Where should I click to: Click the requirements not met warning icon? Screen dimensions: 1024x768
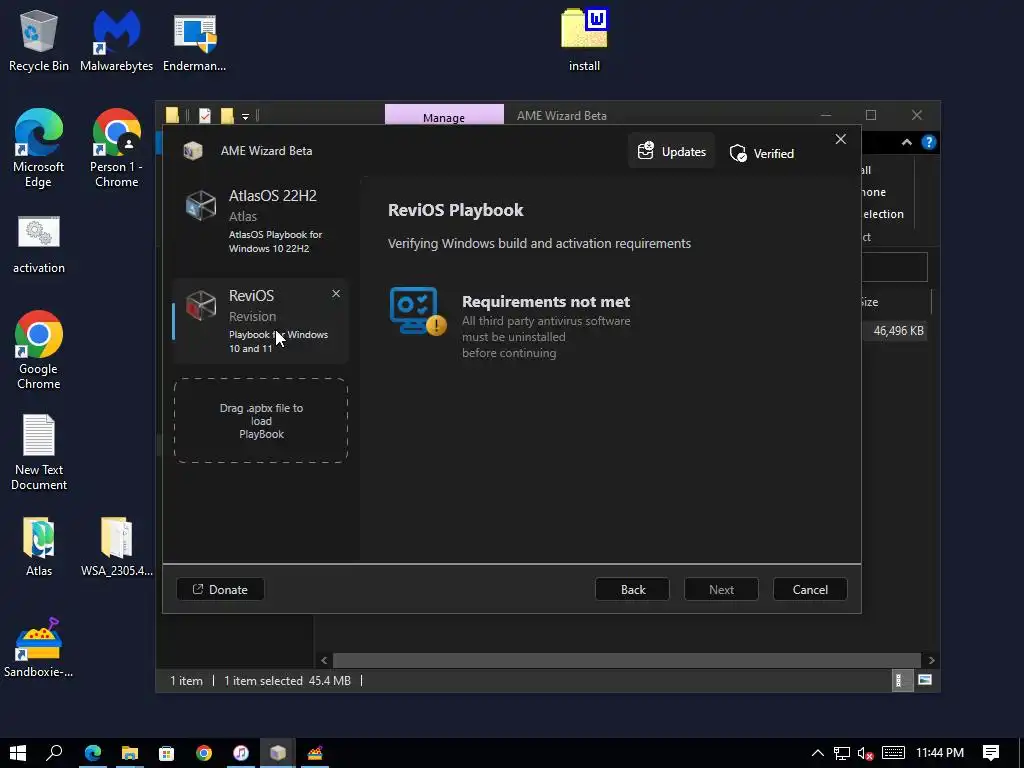(x=418, y=312)
